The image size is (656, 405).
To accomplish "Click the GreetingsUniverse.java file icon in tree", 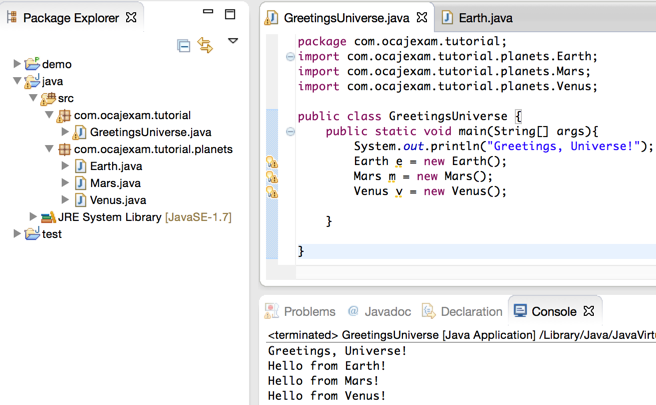I will (x=79, y=133).
